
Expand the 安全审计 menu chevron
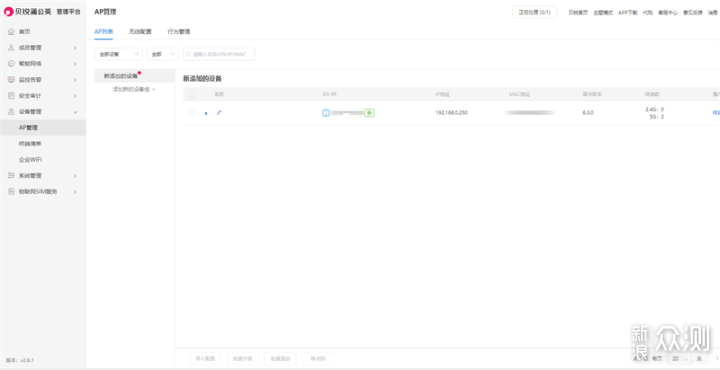(75, 95)
